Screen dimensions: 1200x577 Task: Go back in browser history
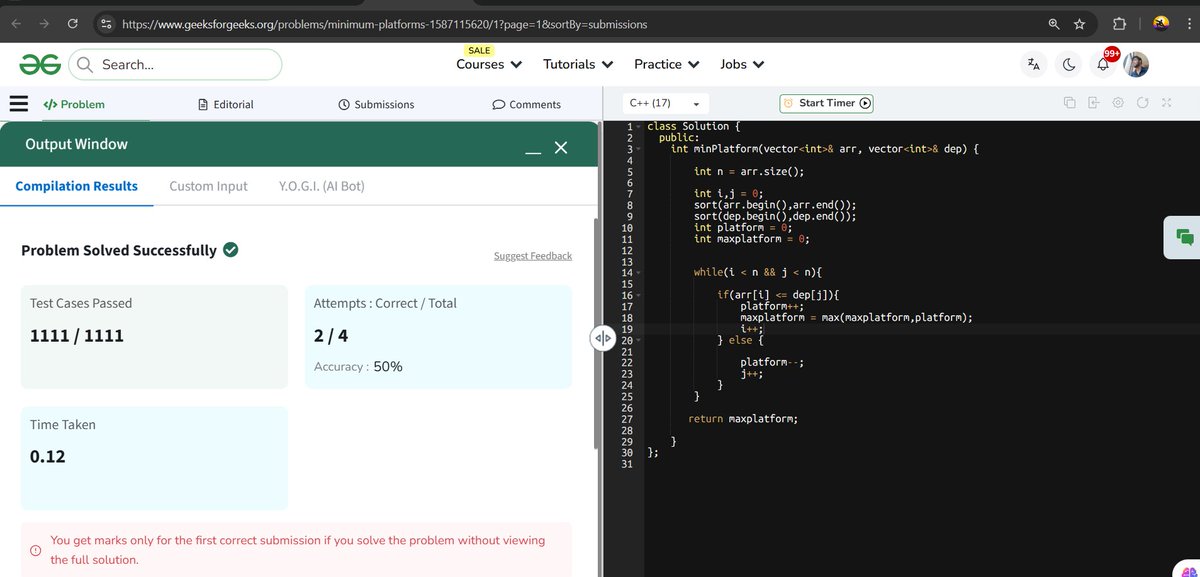(x=16, y=23)
